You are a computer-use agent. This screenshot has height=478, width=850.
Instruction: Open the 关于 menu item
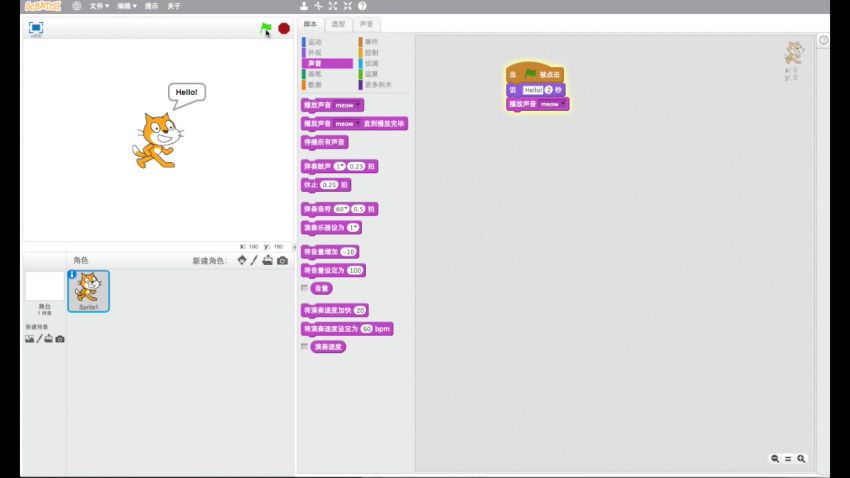click(174, 6)
